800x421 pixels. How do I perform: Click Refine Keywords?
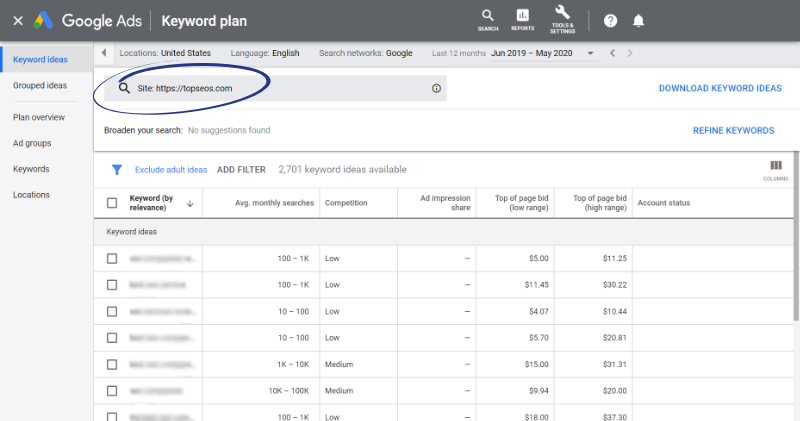click(733, 131)
